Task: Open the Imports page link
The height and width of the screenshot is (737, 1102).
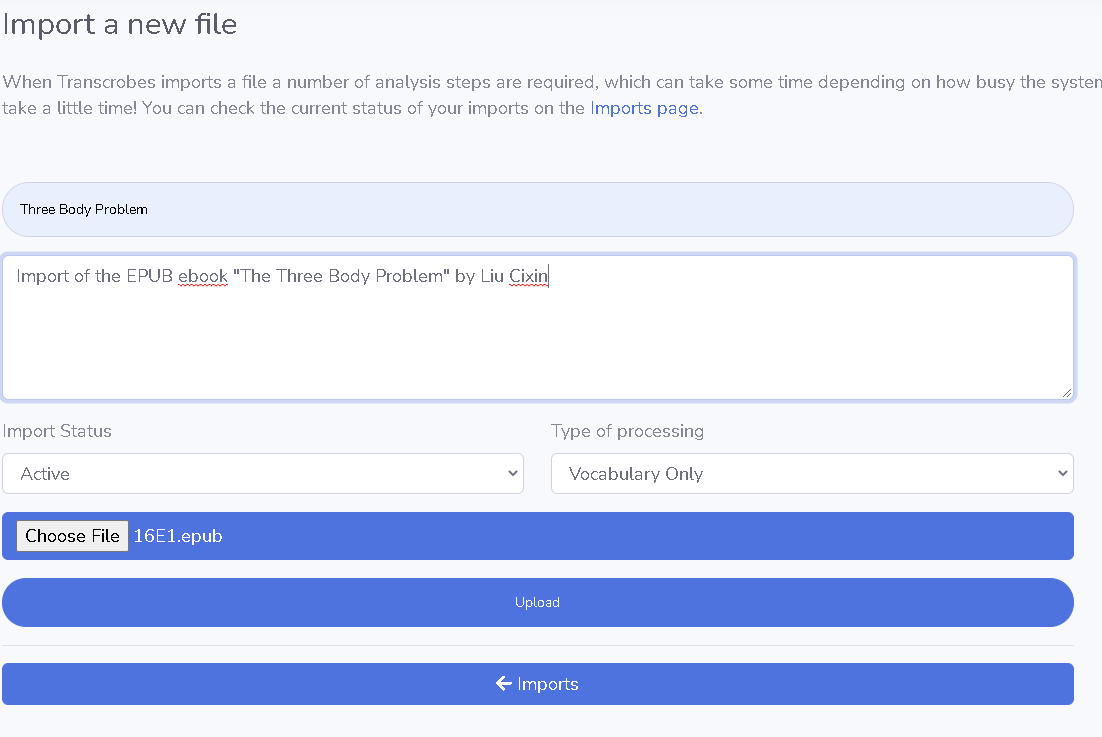Action: point(644,108)
